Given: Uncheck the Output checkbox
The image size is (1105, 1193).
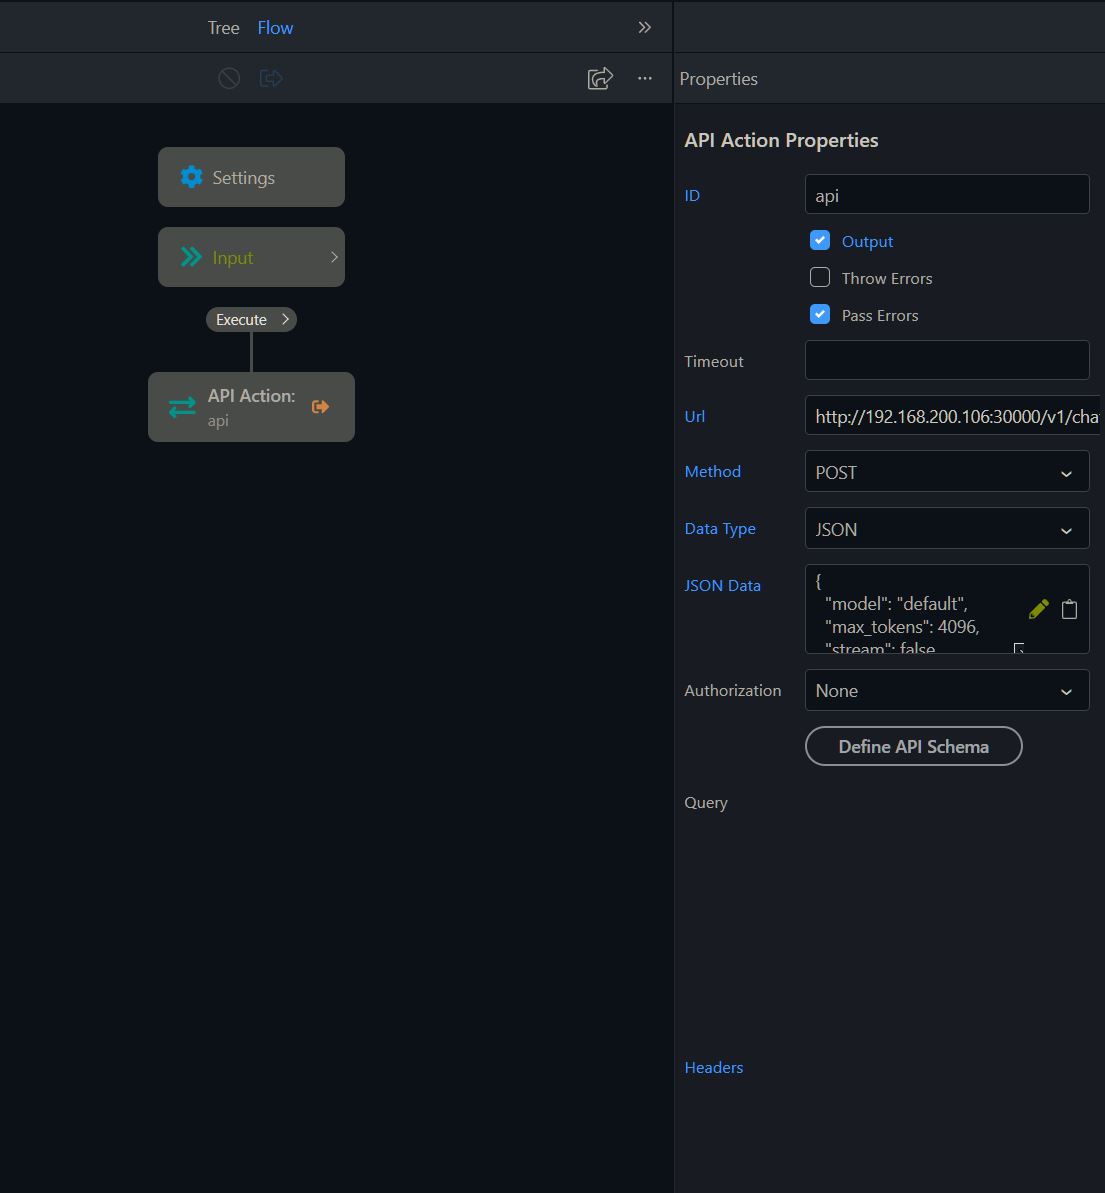Looking at the screenshot, I should [820, 241].
